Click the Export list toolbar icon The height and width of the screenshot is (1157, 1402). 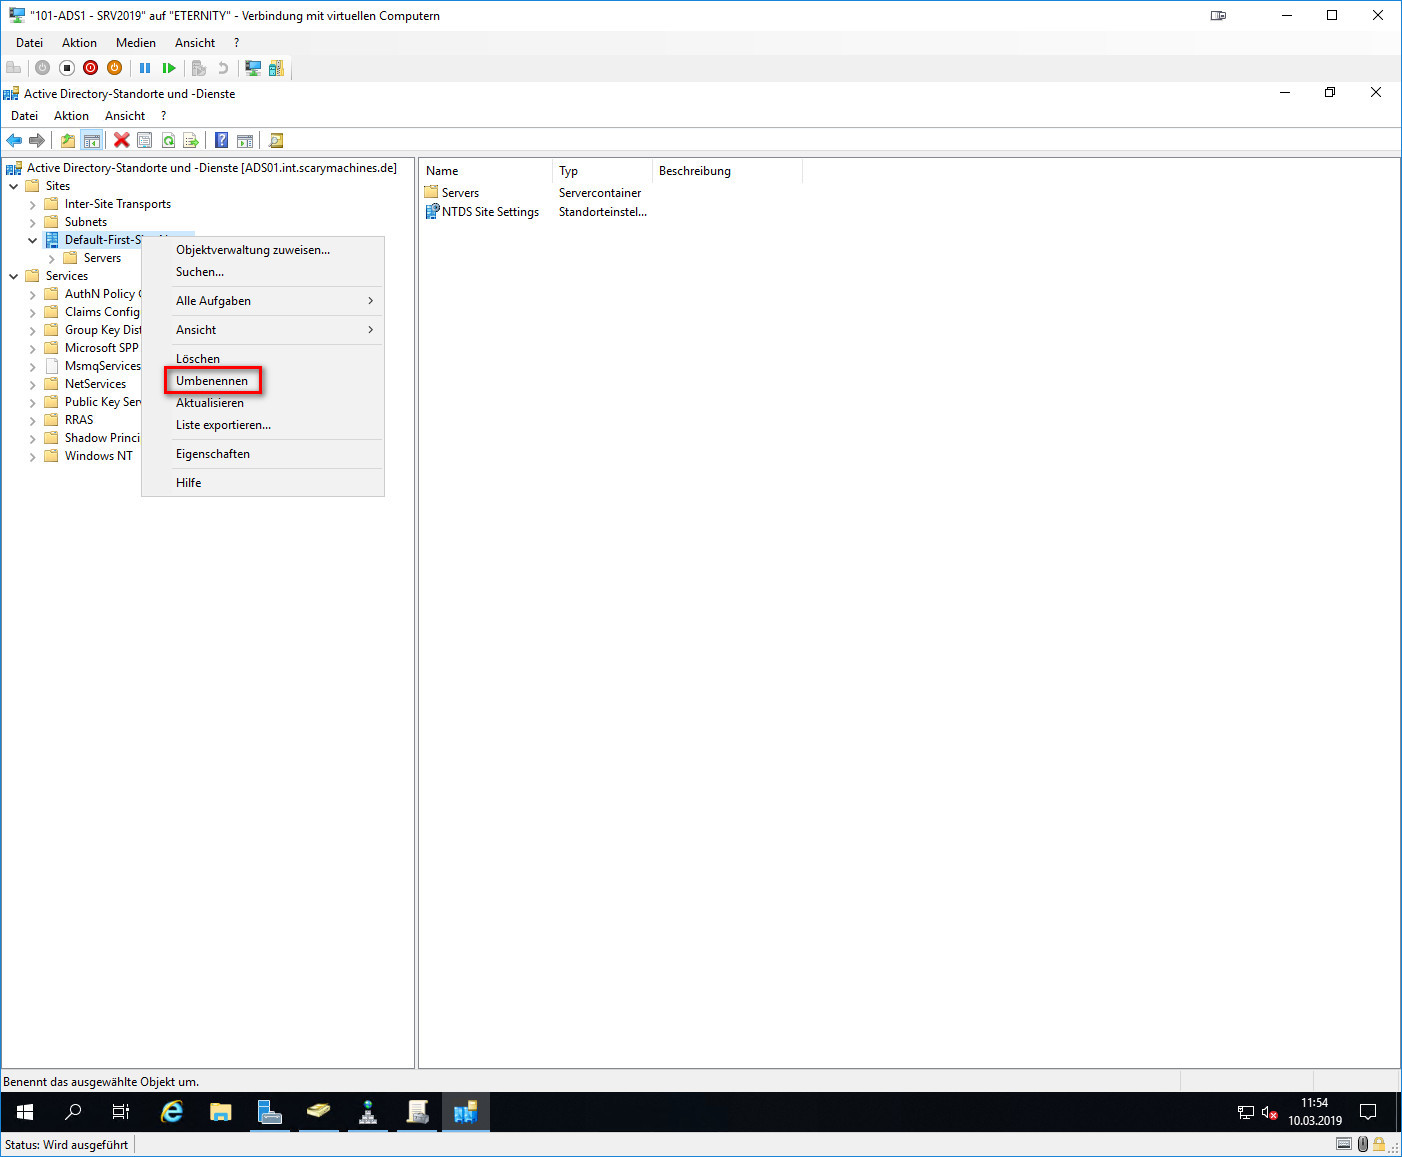191,140
